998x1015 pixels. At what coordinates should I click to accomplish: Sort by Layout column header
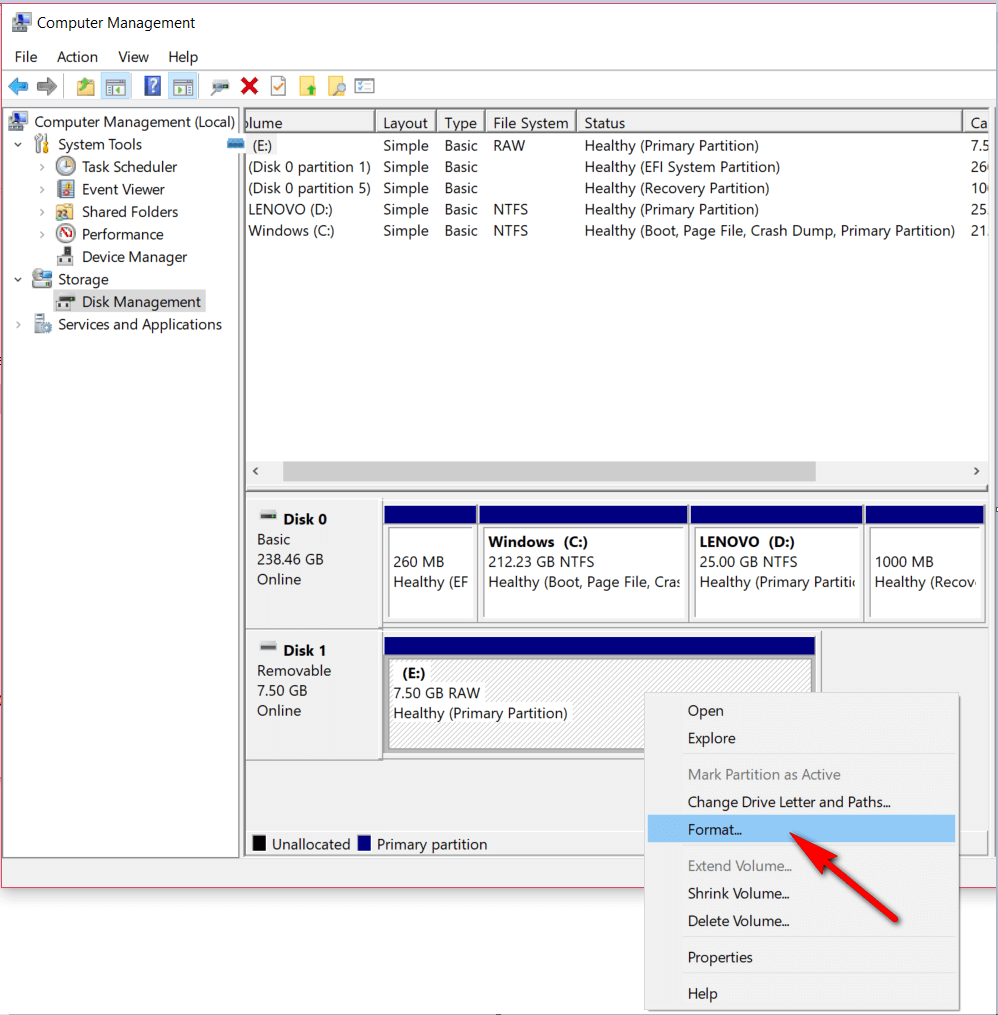coord(406,122)
